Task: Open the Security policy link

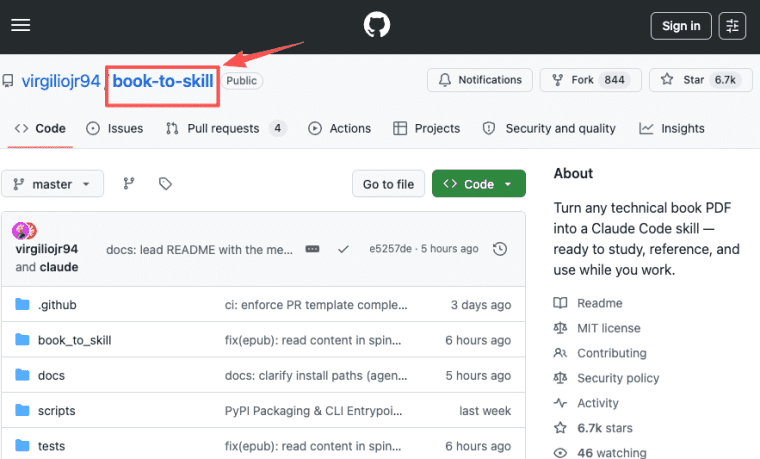Action: pyautogui.click(x=618, y=378)
